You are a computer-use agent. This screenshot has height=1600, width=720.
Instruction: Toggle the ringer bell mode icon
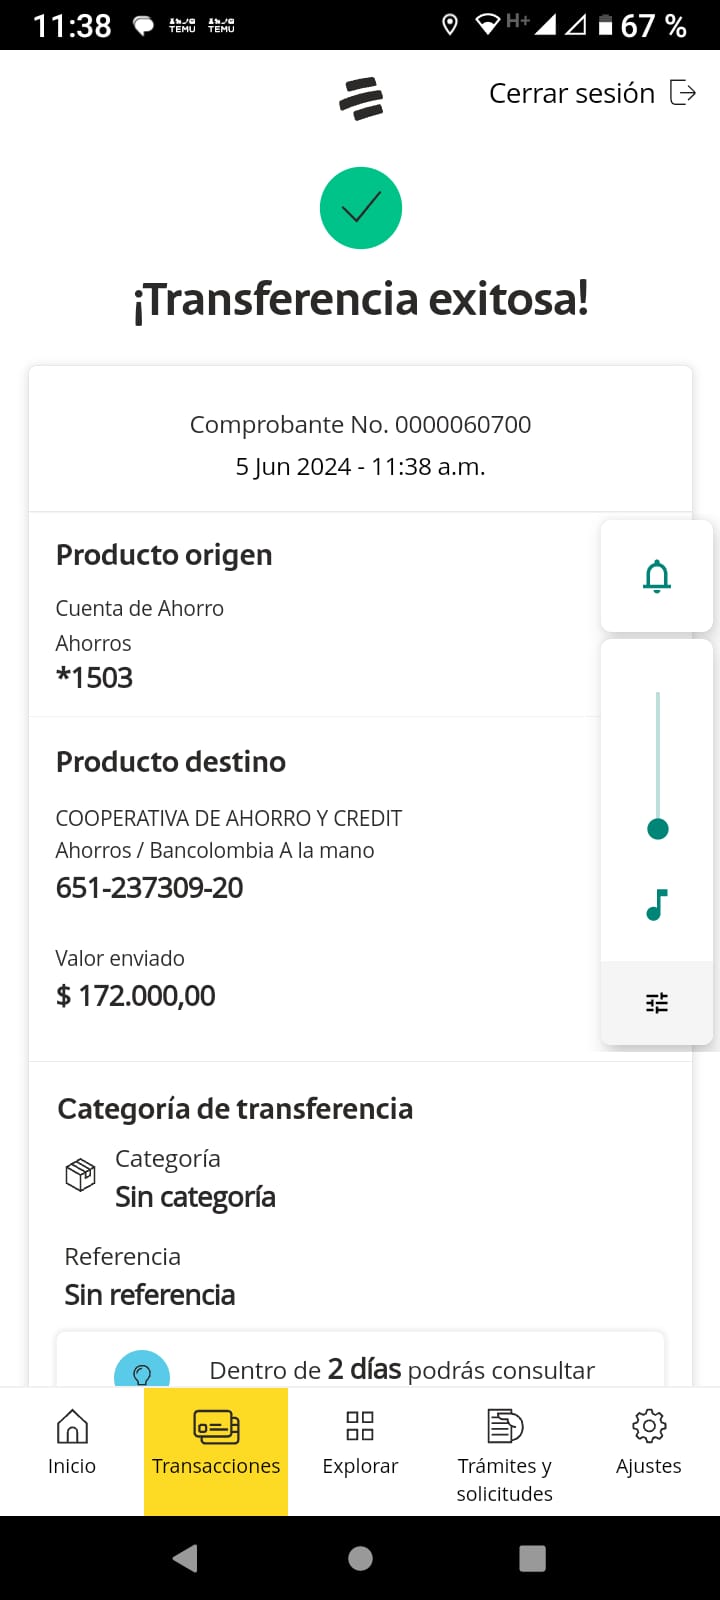[657, 576]
